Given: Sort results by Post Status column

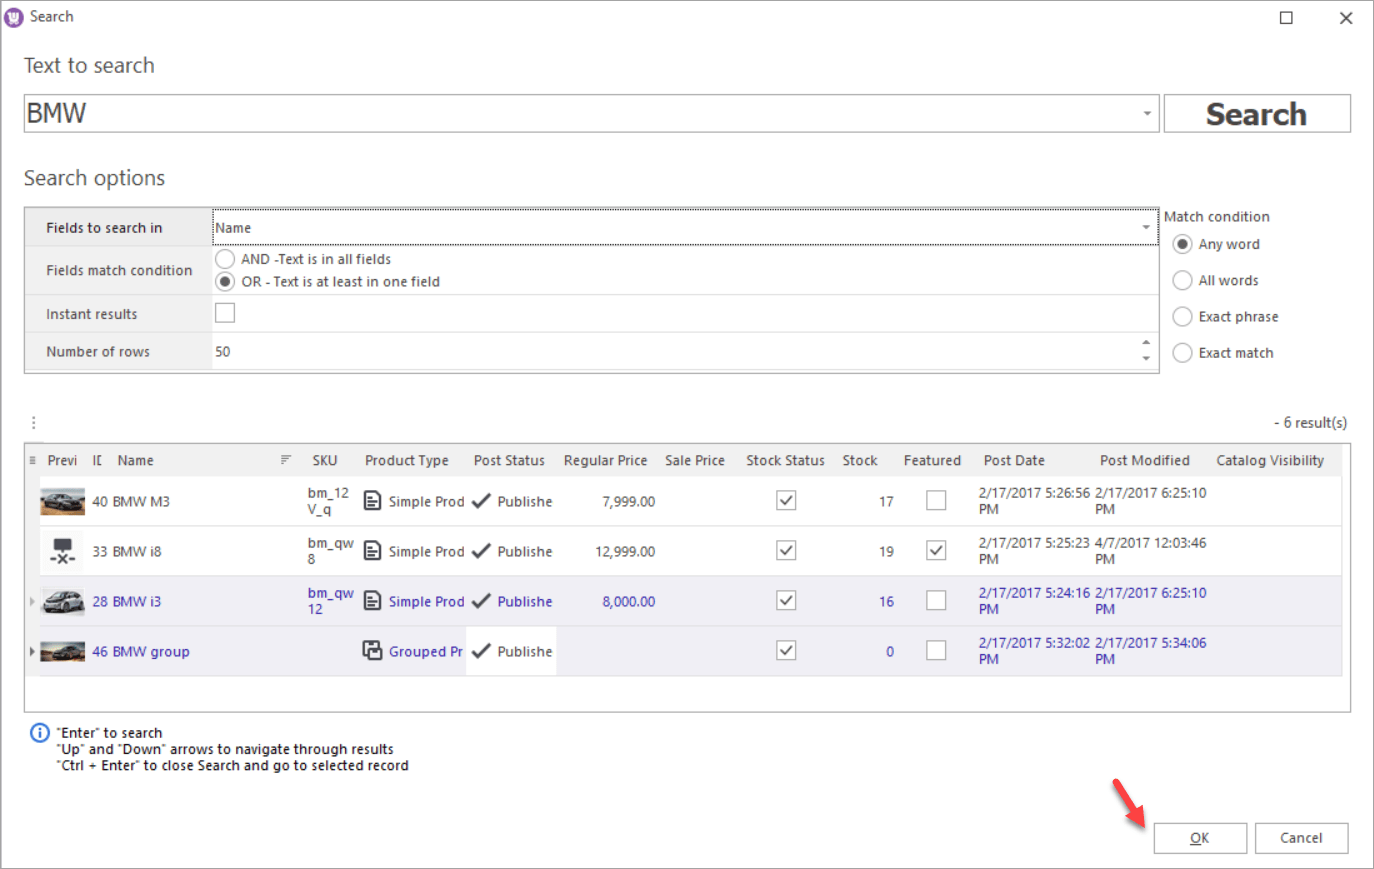Looking at the screenshot, I should click(x=509, y=461).
